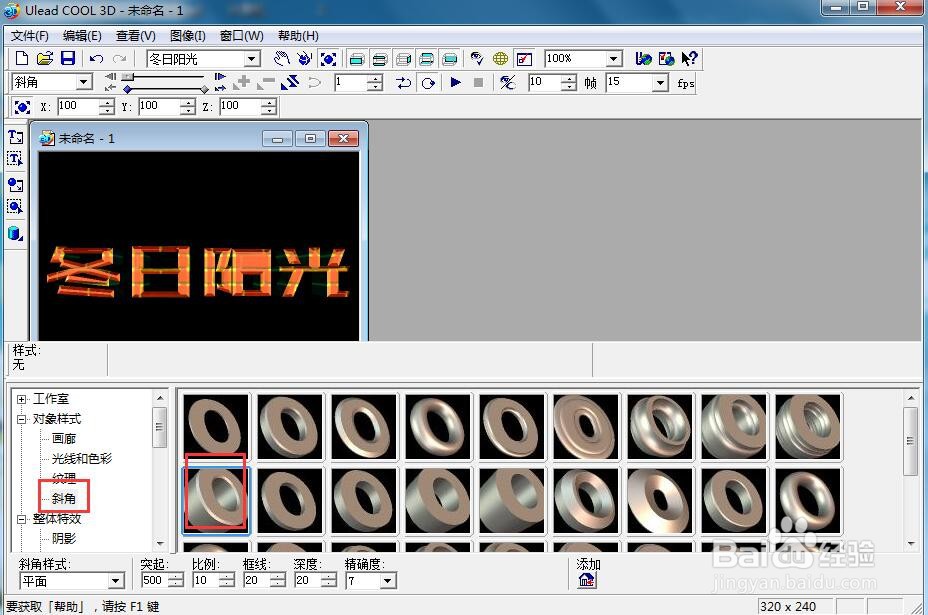This screenshot has height=615, width=928.
Task: Increase the 突起 value with spinner
Action: (x=178, y=577)
